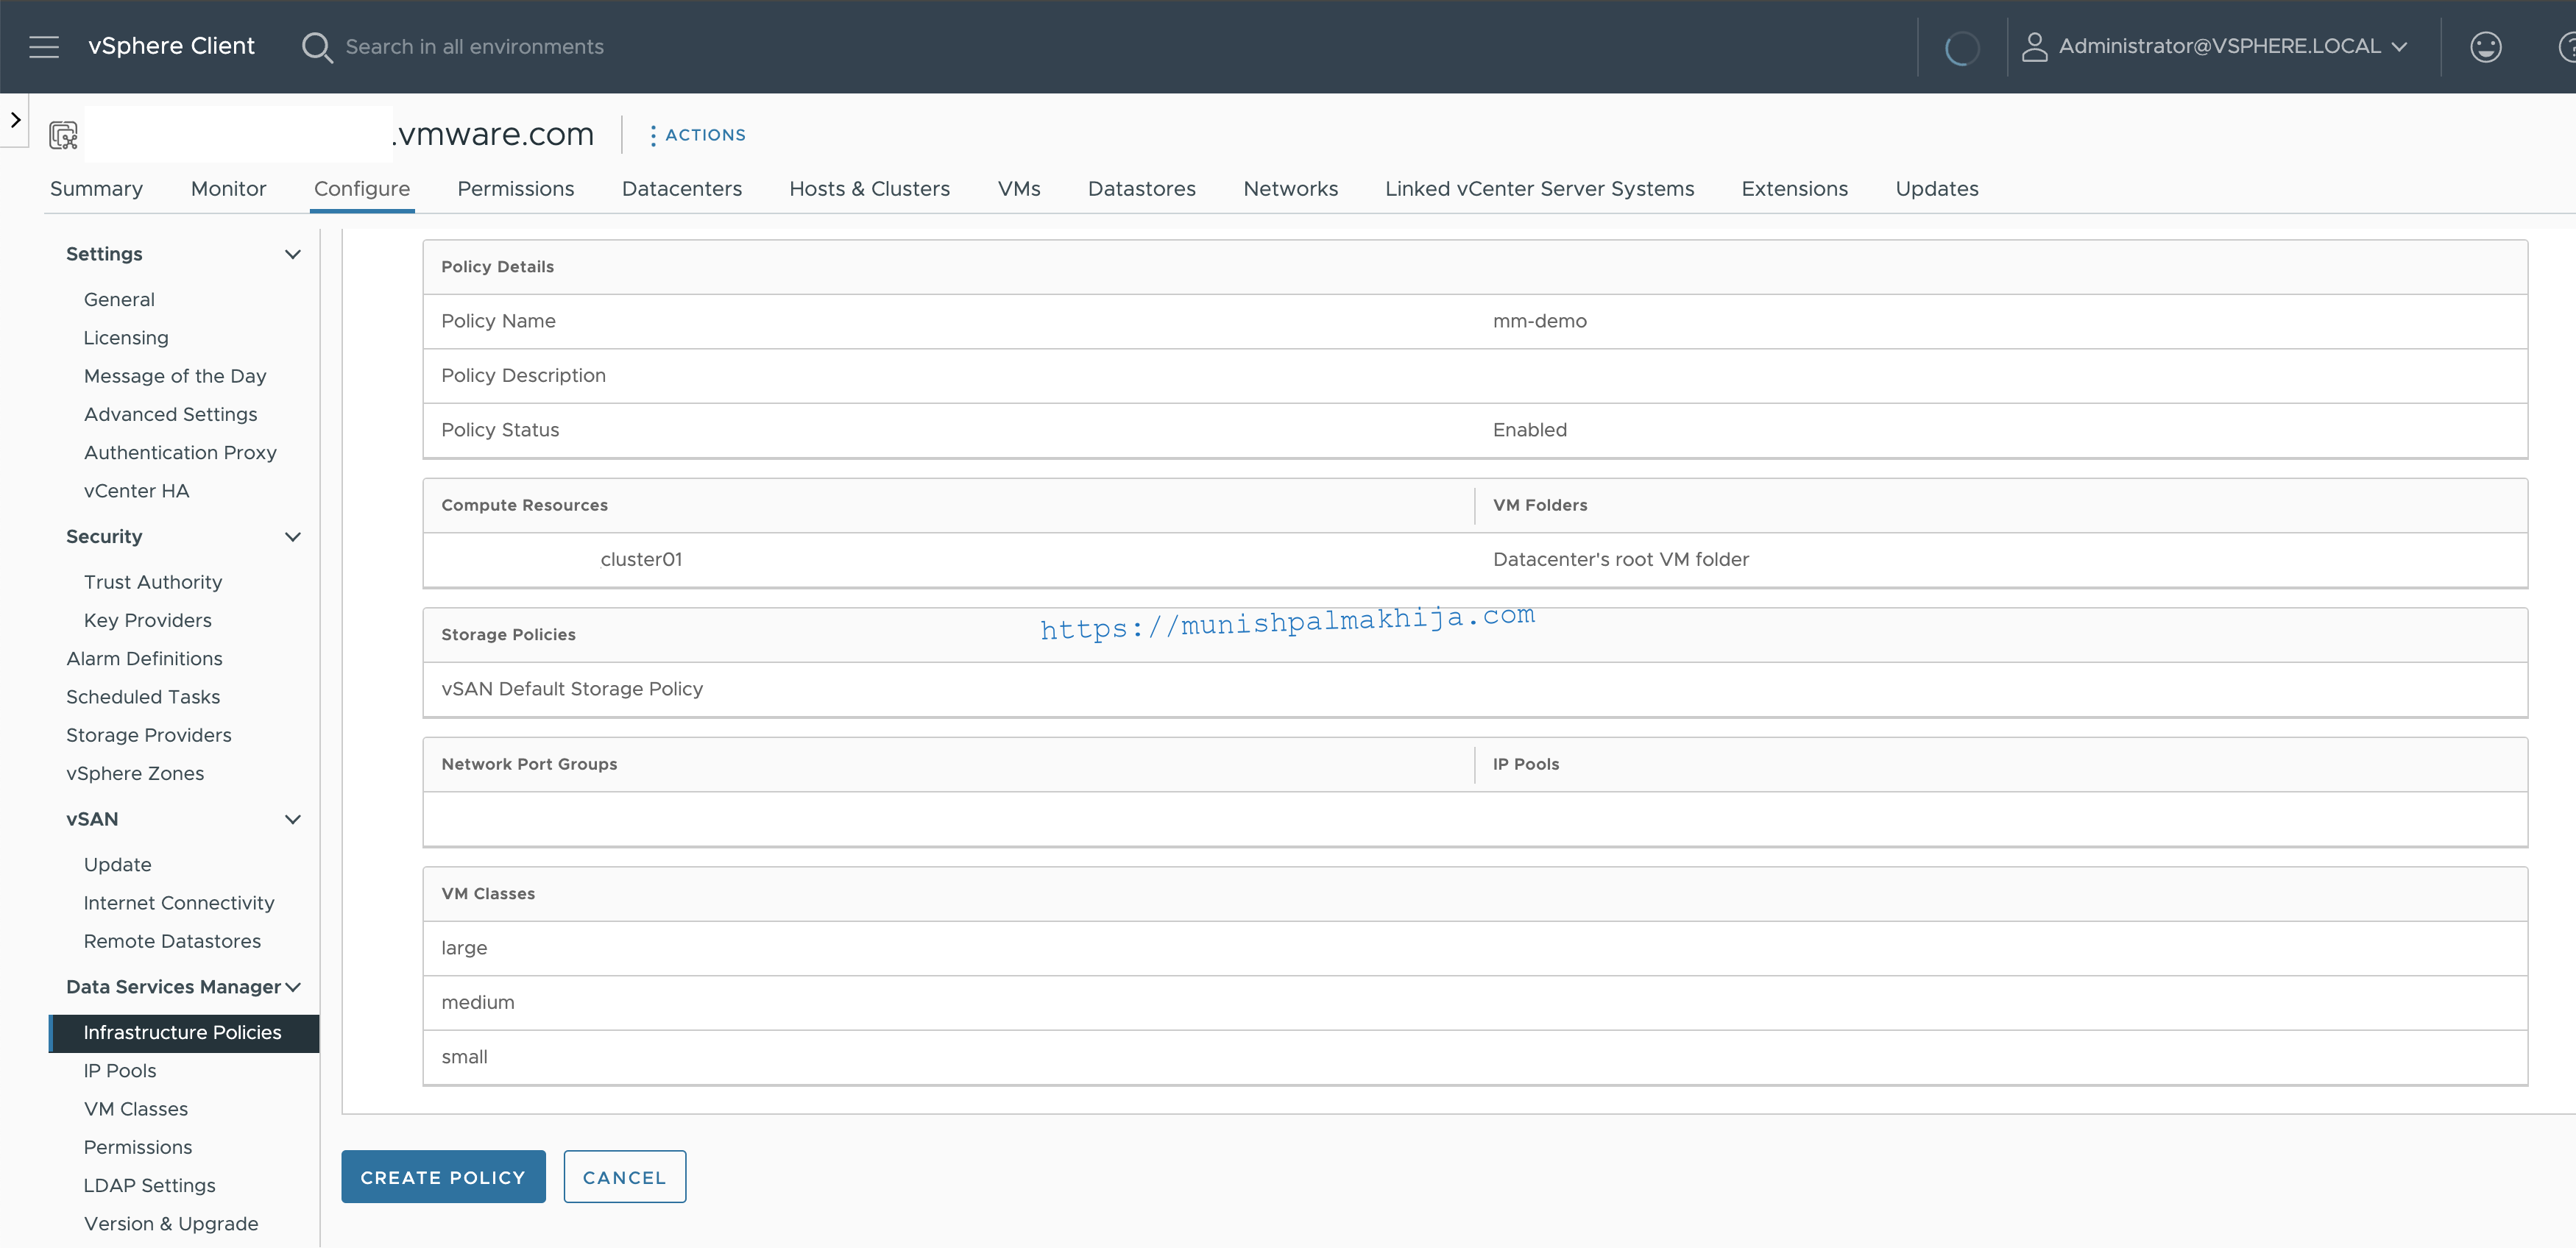
Task: Select Authentication Proxy
Action: [x=180, y=453]
